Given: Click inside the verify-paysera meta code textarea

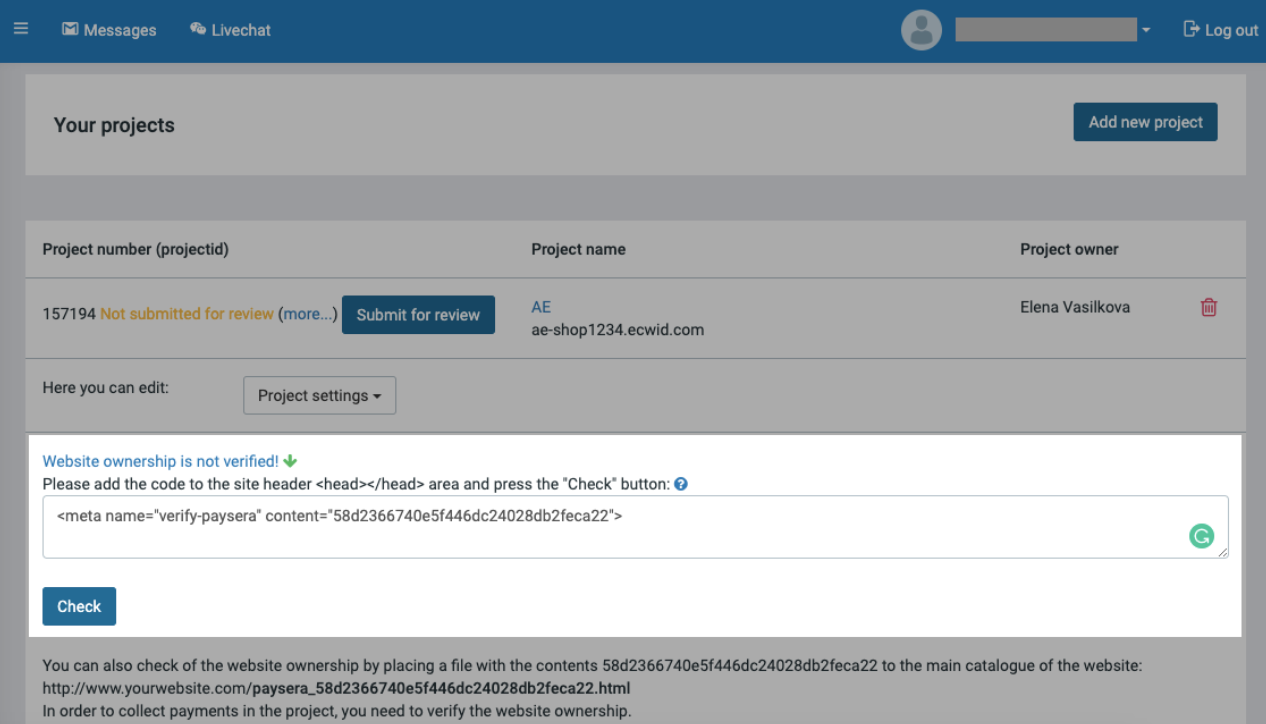Looking at the screenshot, I should 635,527.
